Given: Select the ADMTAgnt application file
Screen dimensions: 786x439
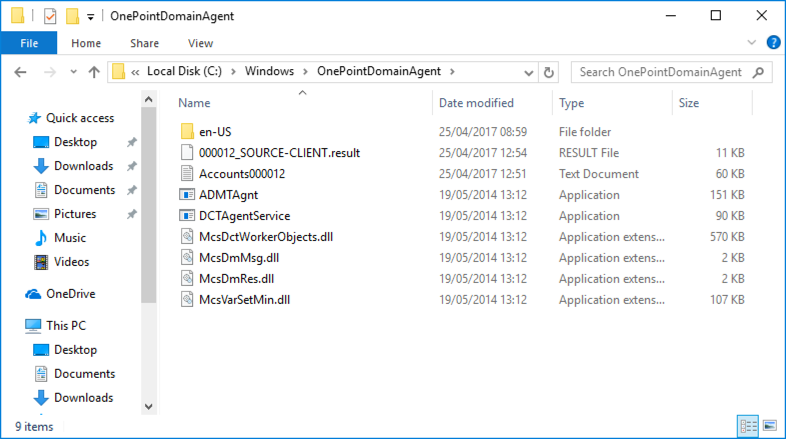Looking at the screenshot, I should [229, 195].
